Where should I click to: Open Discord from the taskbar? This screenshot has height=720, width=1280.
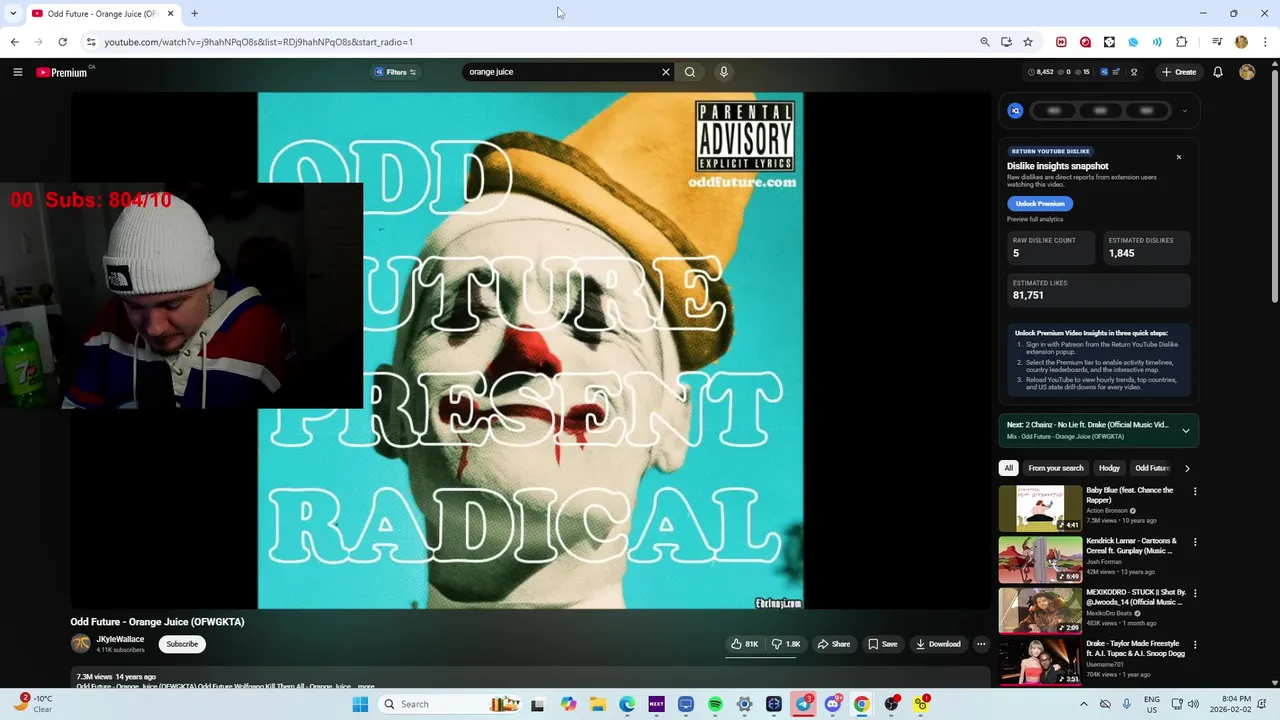[833, 704]
